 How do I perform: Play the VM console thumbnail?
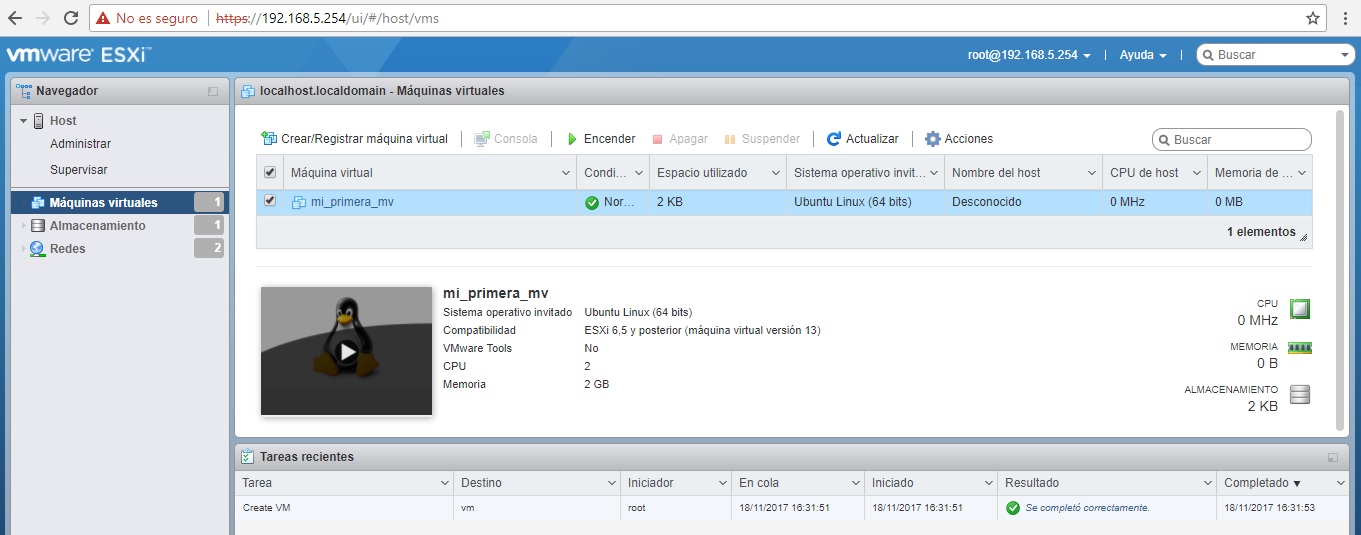[346, 351]
